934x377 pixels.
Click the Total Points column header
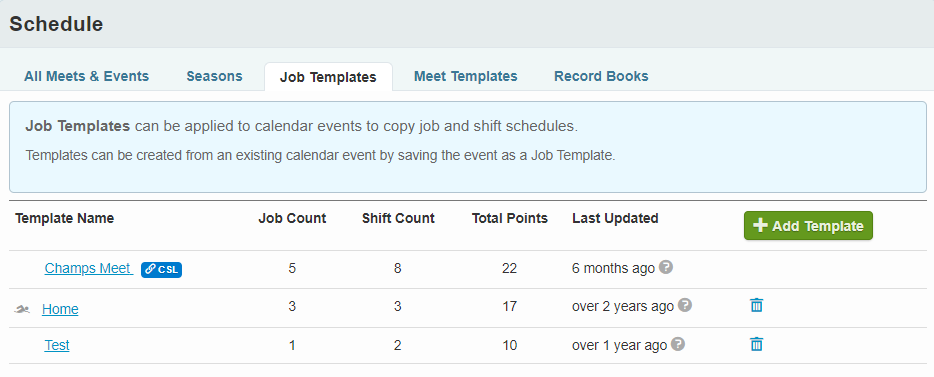coord(509,219)
